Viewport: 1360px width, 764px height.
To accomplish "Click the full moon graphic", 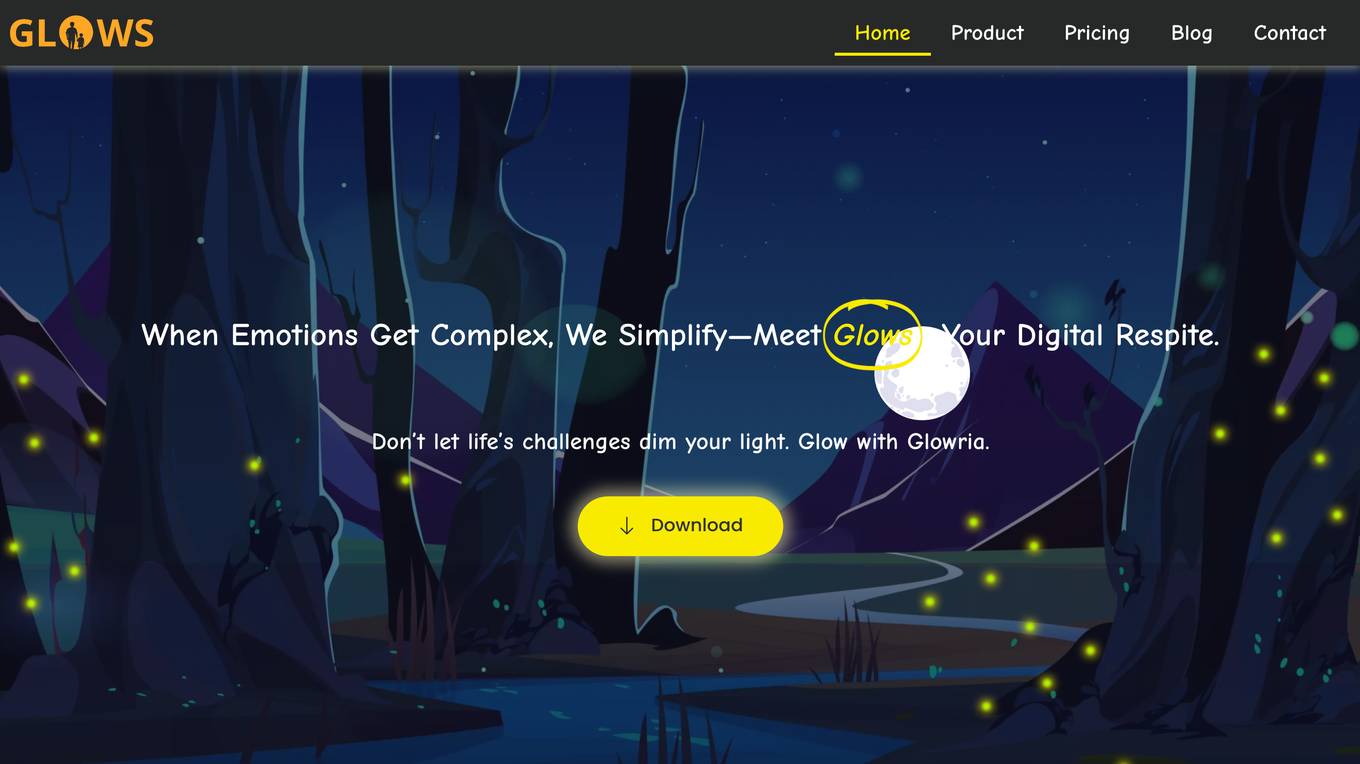I will point(922,374).
